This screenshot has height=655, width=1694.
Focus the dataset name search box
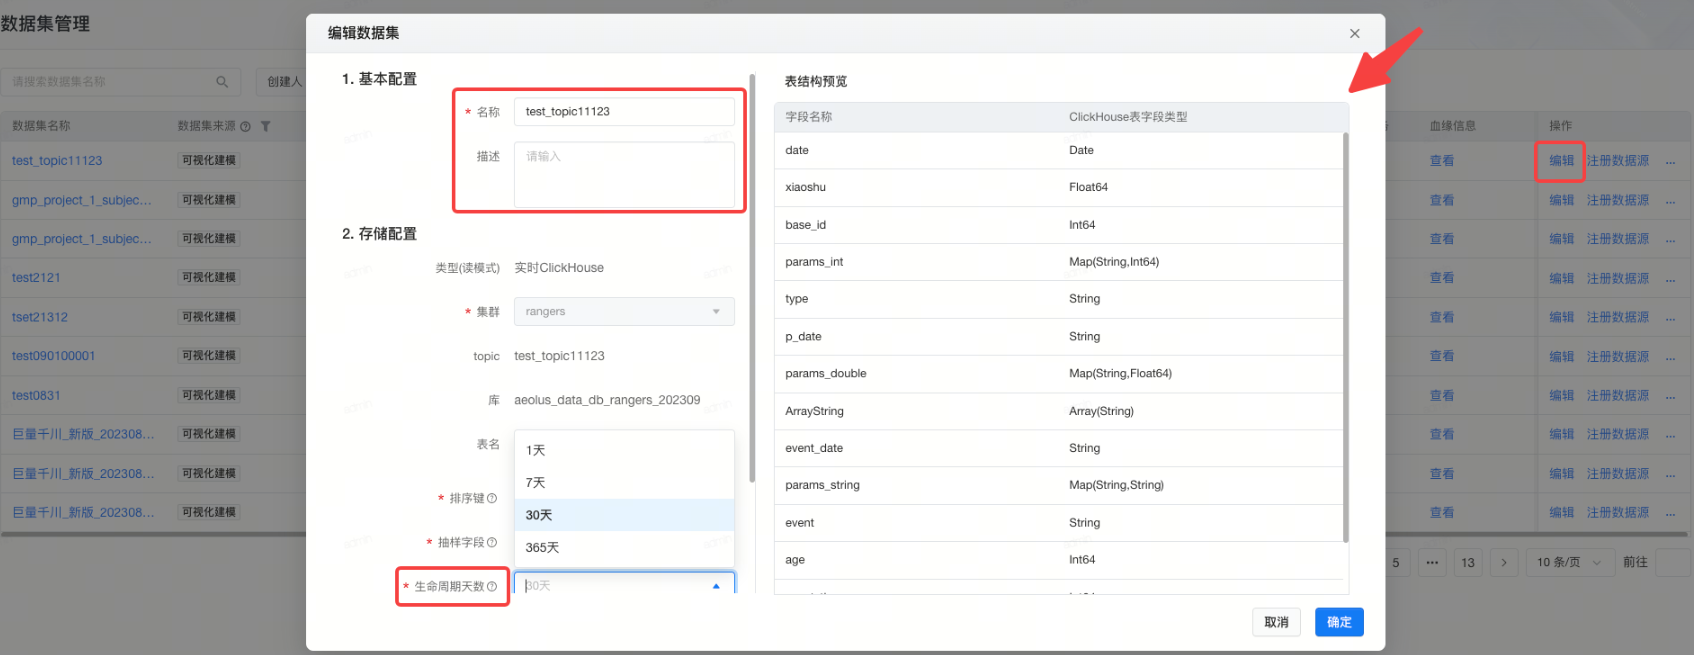point(120,82)
